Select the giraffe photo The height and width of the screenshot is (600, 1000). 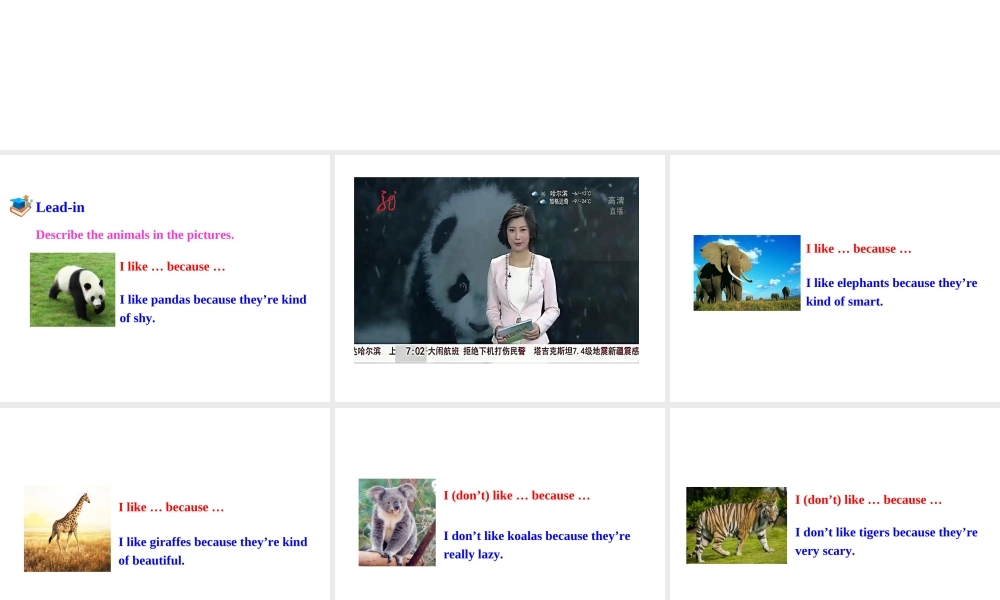click(67, 529)
